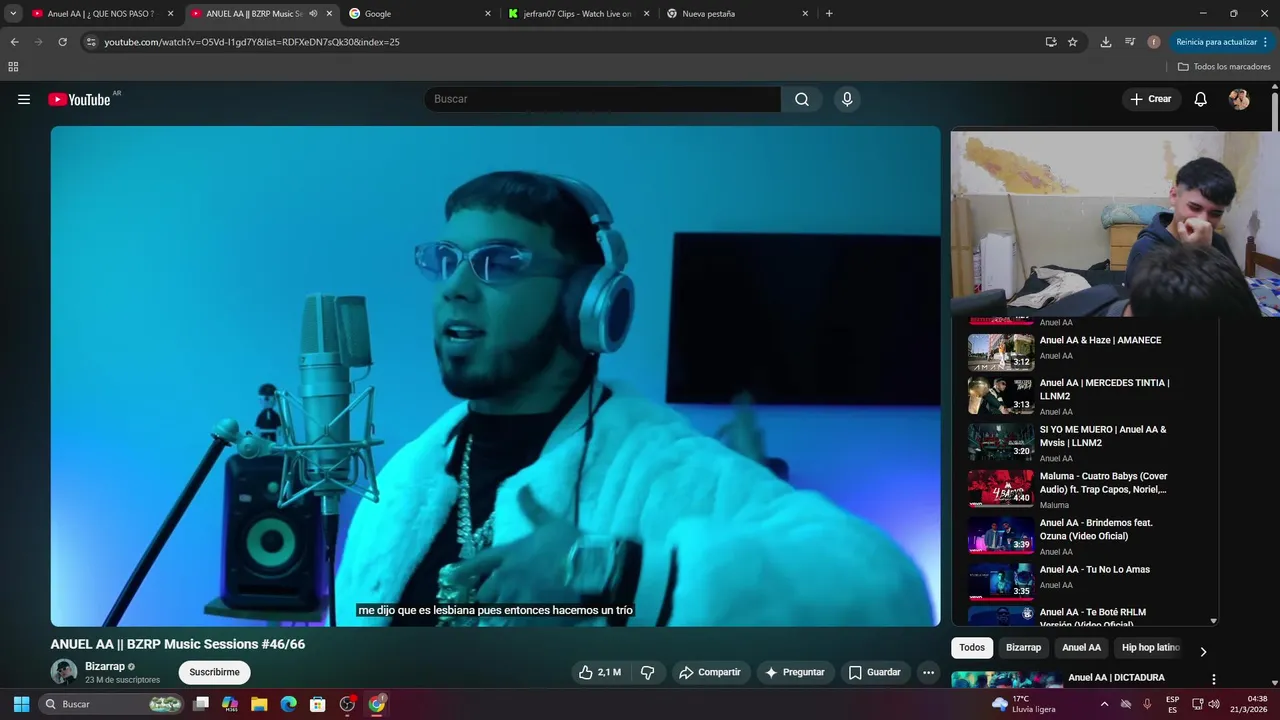Open Microsoft Edge from taskbar
1280x720 pixels.
point(289,704)
